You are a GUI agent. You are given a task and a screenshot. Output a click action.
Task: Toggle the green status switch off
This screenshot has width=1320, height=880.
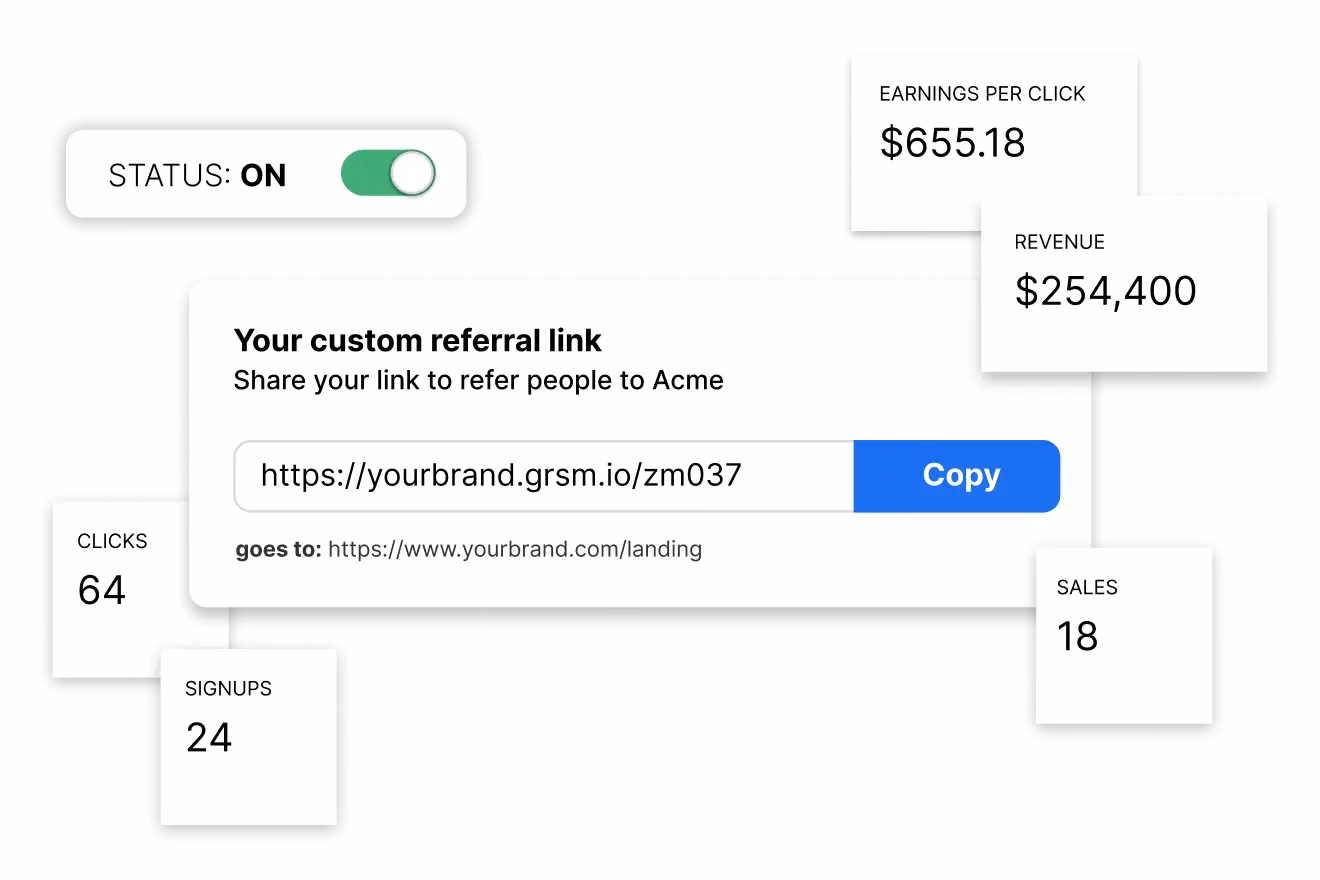[x=388, y=174]
